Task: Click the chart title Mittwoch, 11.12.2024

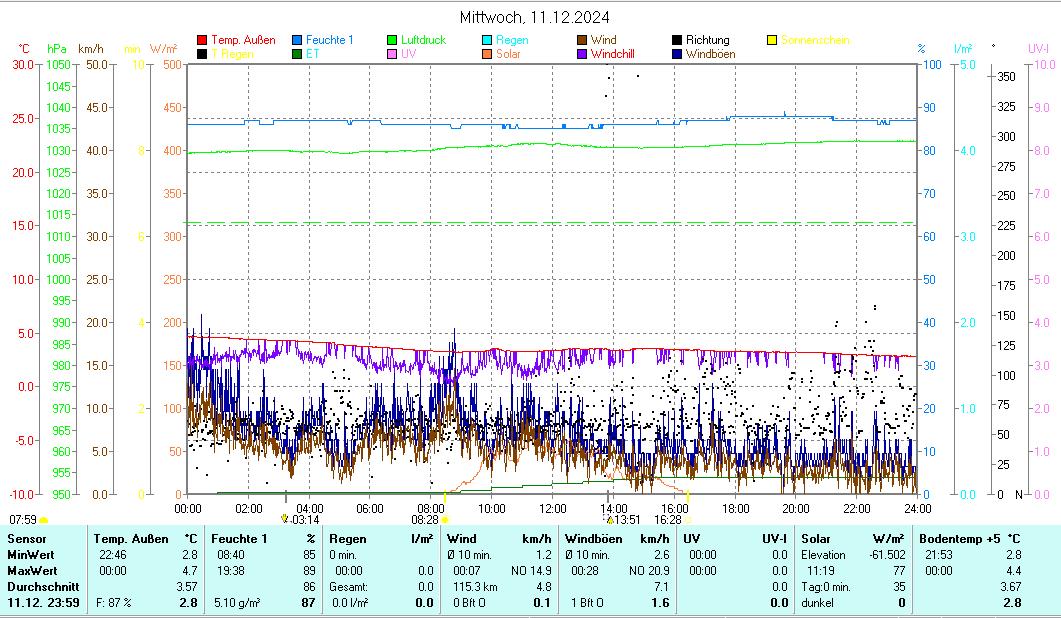Action: tap(535, 17)
